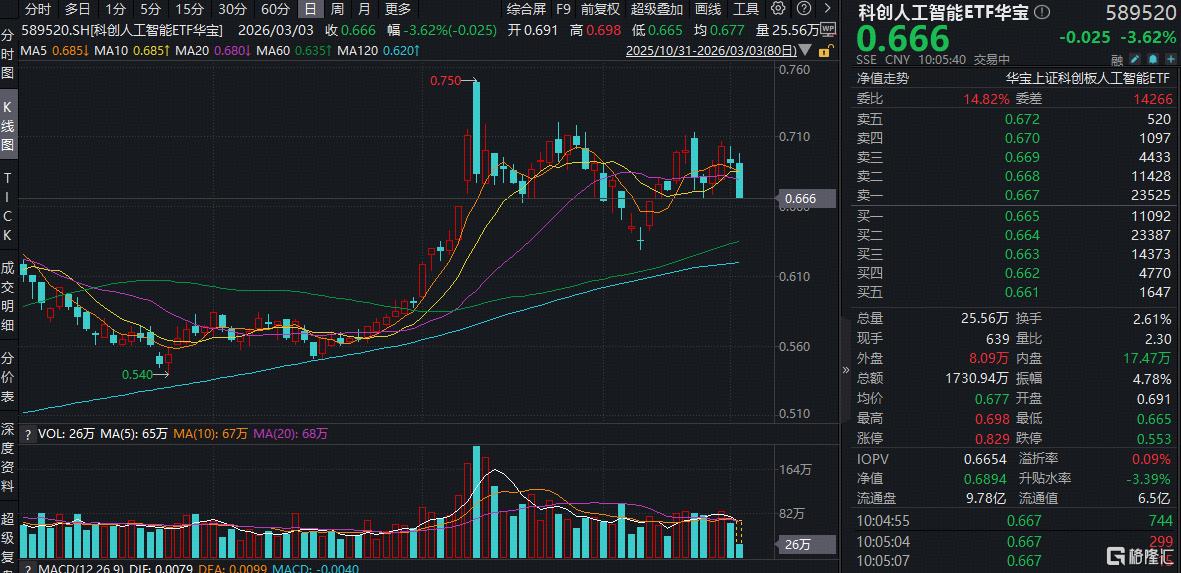Open 深度资料 in left sidebar
Viewport: 1181px width, 573px height.
pos(8,459)
